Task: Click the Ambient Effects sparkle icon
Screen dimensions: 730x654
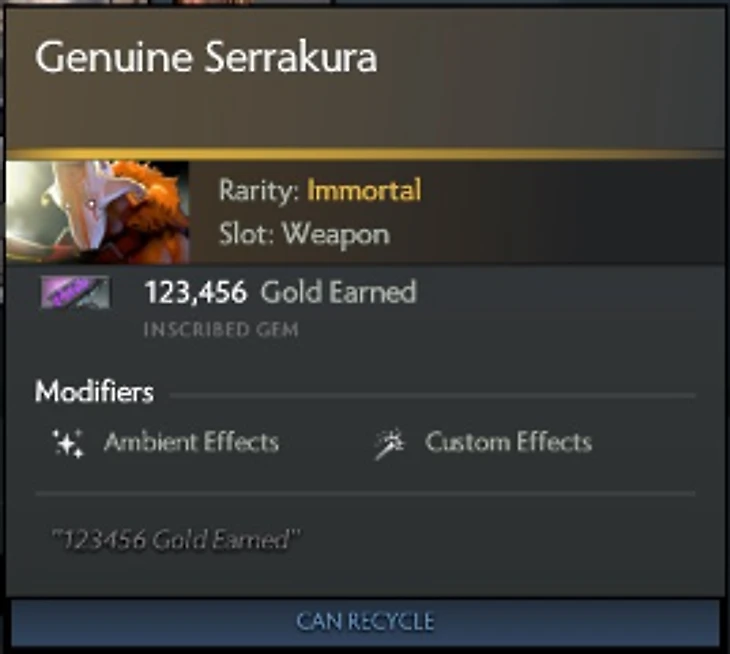Action: (68, 443)
